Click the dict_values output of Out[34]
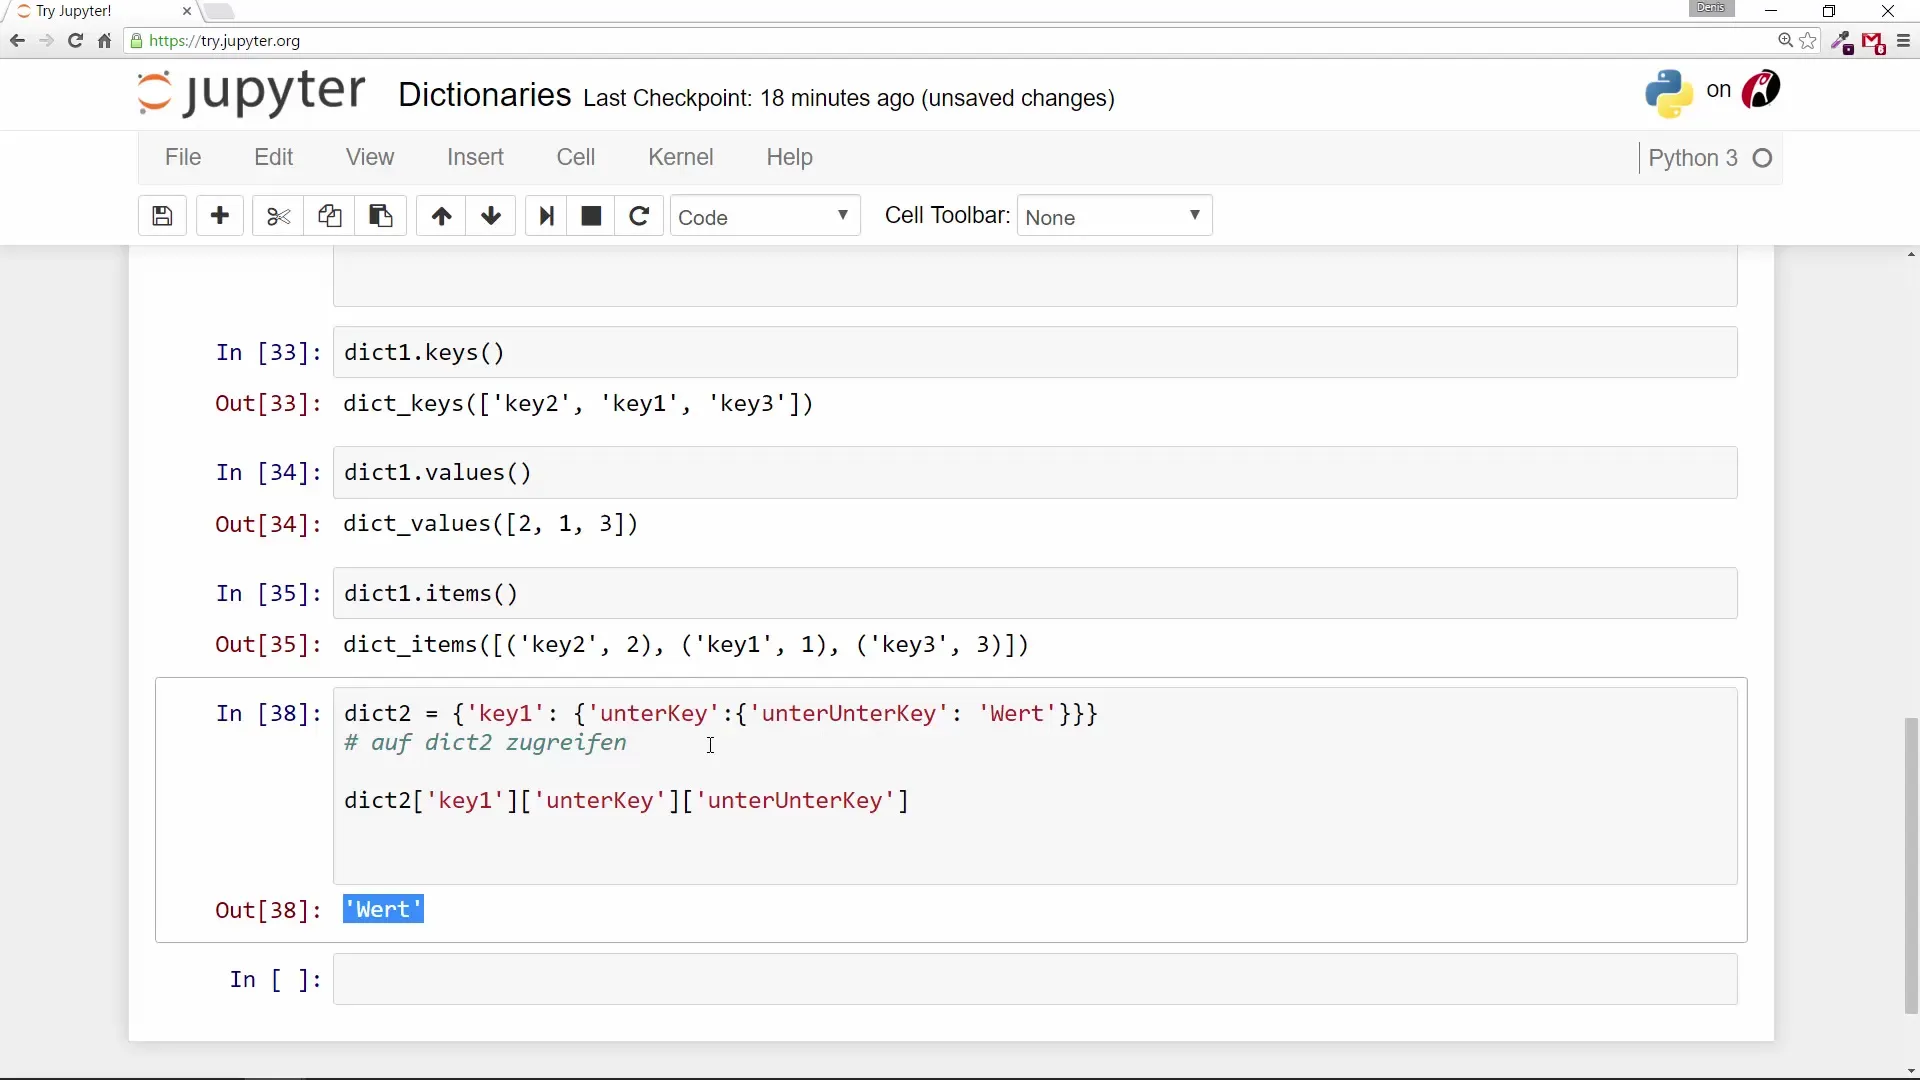The image size is (1920, 1080). coord(491,524)
